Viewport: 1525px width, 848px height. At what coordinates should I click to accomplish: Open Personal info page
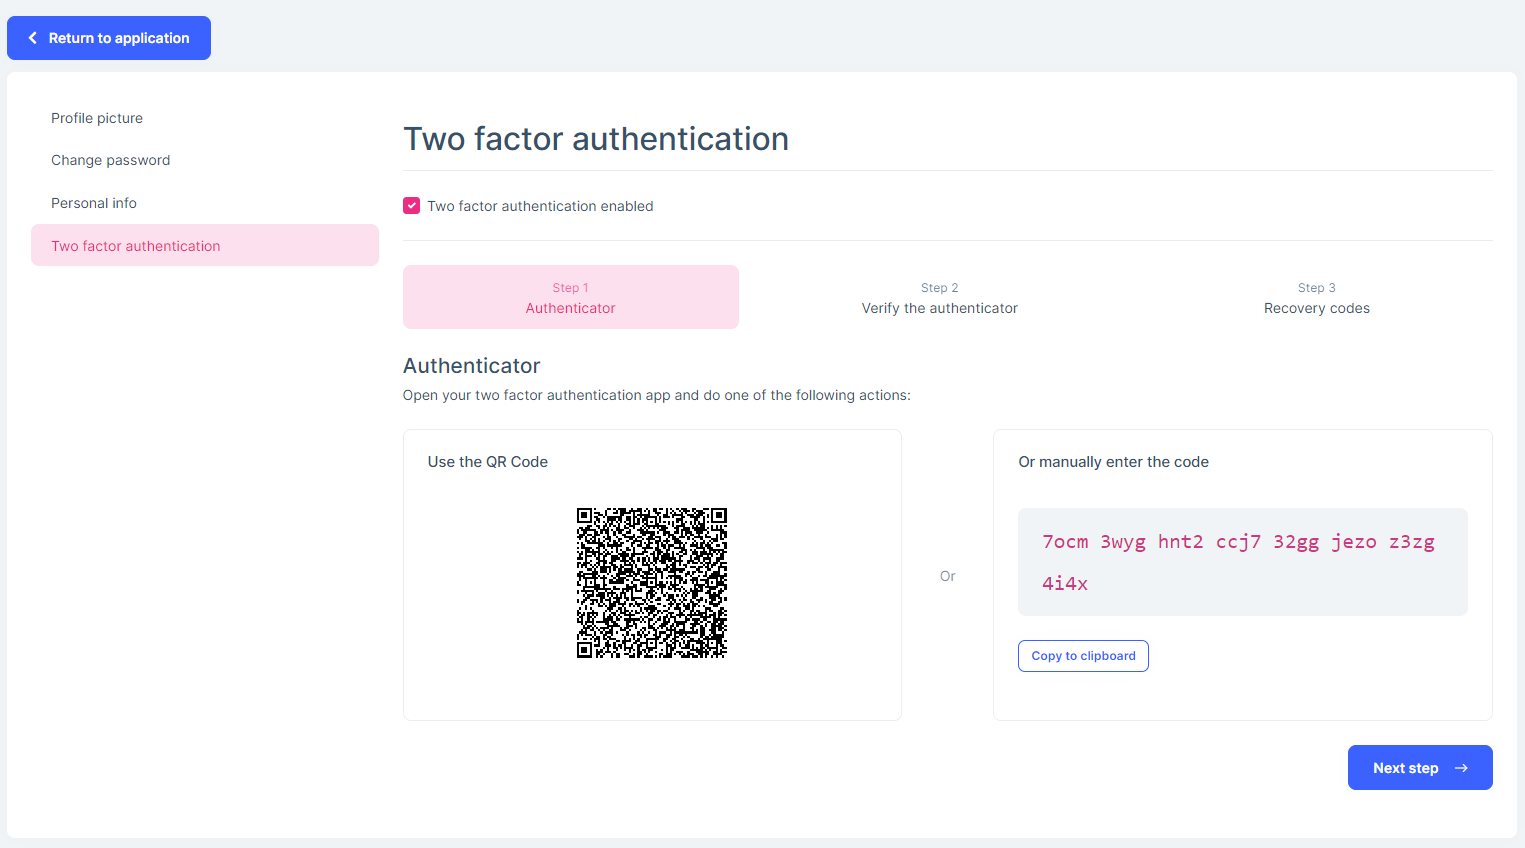(x=94, y=203)
